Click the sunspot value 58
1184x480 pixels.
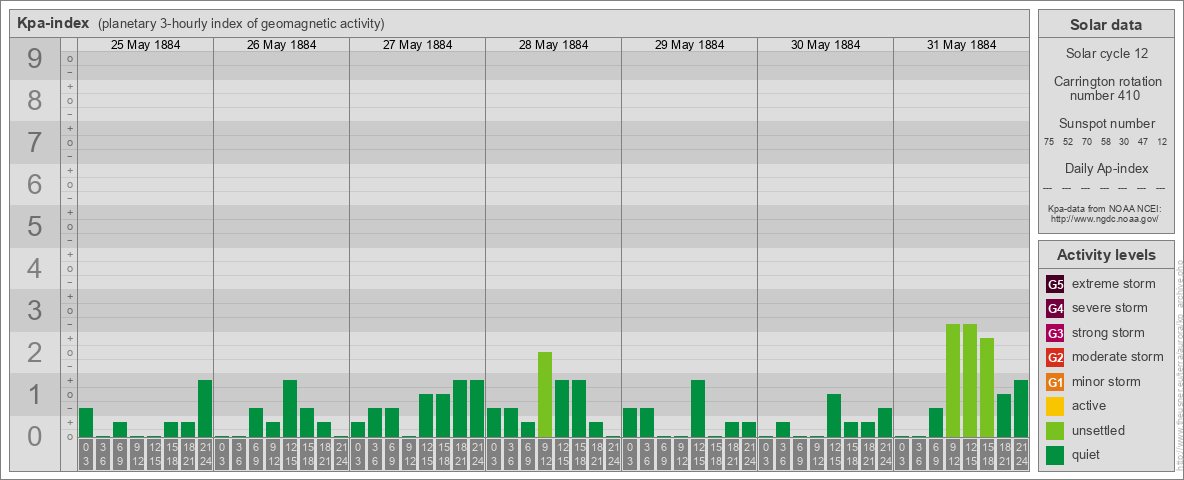pyautogui.click(x=1105, y=142)
